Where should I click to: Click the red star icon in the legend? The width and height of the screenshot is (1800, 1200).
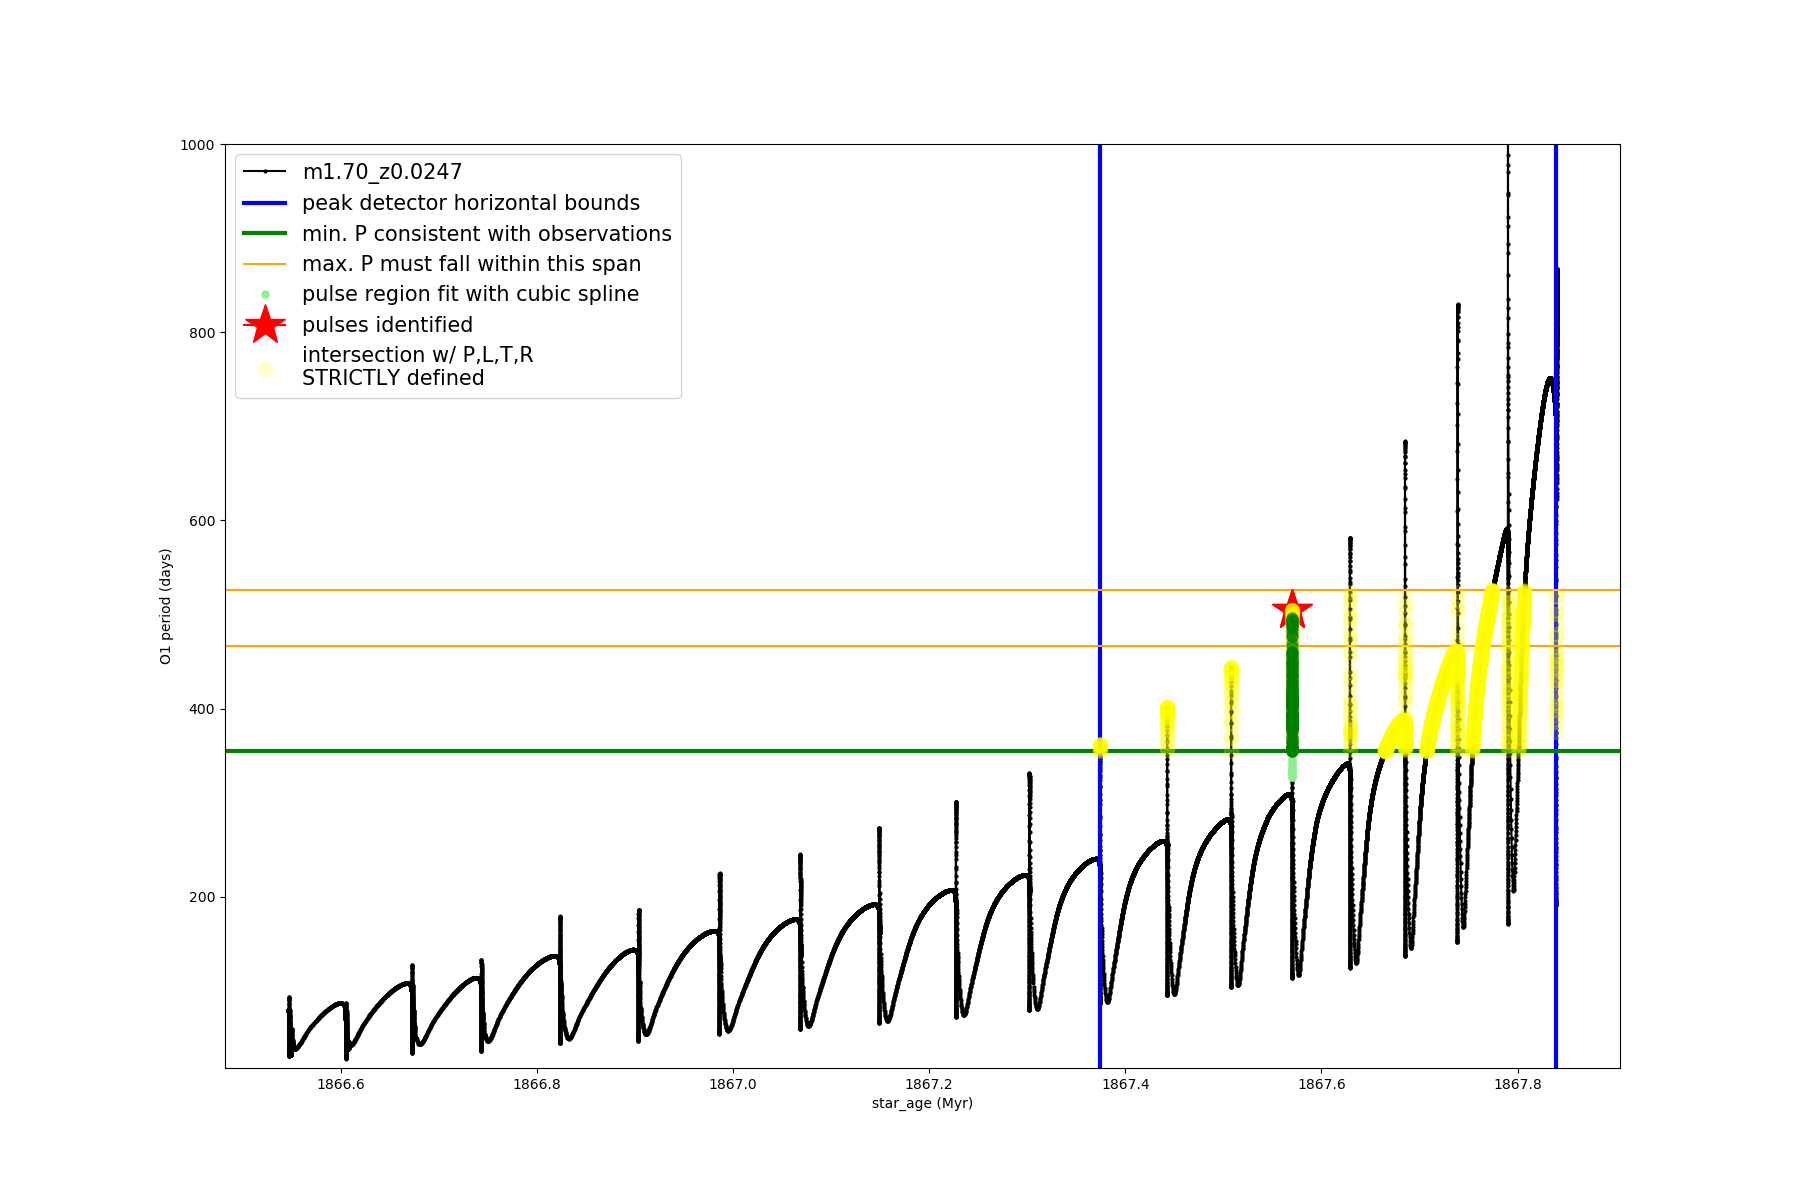(x=265, y=325)
